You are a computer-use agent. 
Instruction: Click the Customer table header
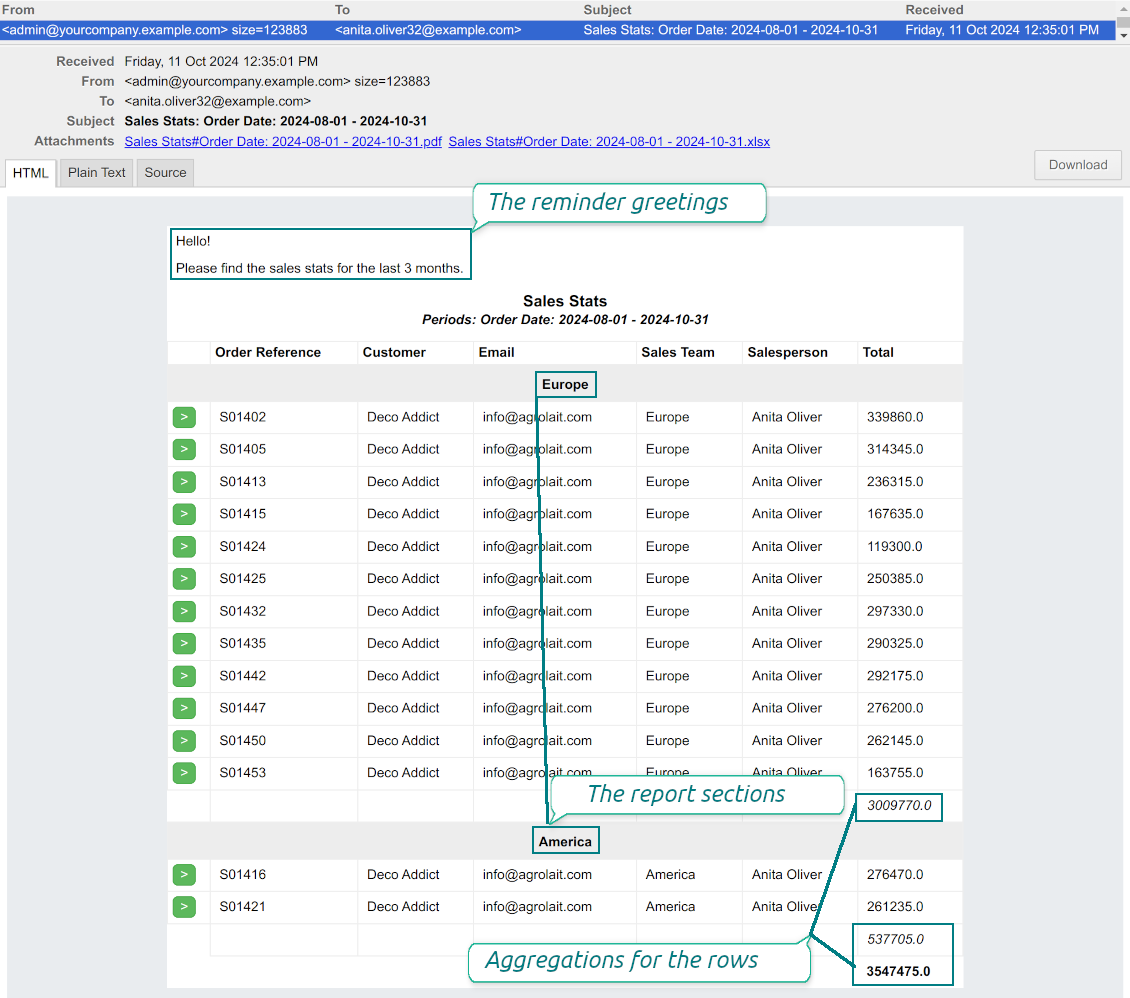click(394, 352)
